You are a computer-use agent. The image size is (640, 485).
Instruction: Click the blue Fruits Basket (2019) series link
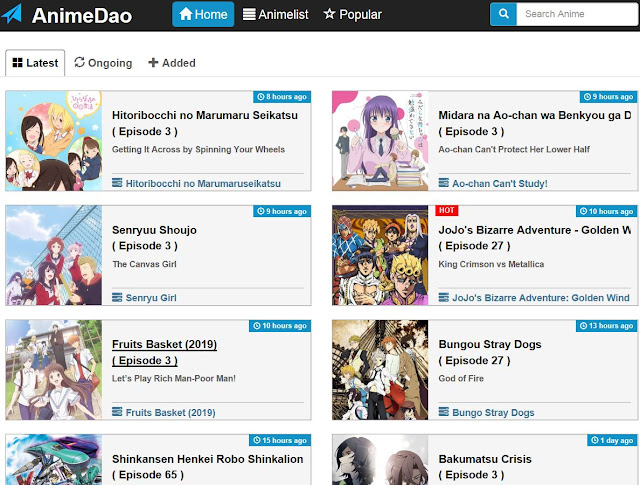pos(171,412)
